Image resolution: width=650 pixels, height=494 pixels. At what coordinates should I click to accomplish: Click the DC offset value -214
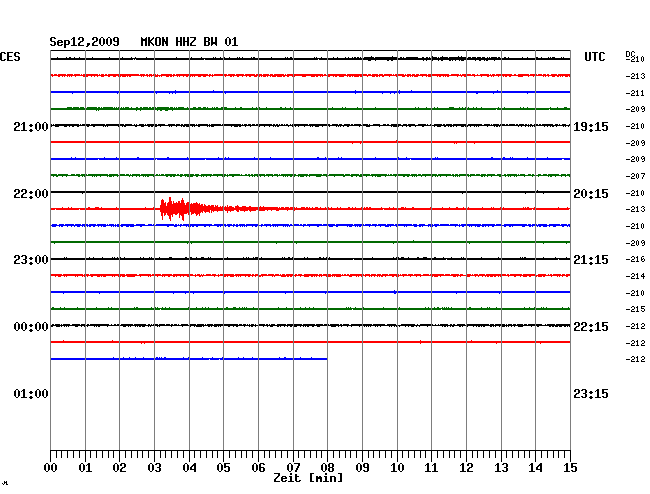[635, 276]
